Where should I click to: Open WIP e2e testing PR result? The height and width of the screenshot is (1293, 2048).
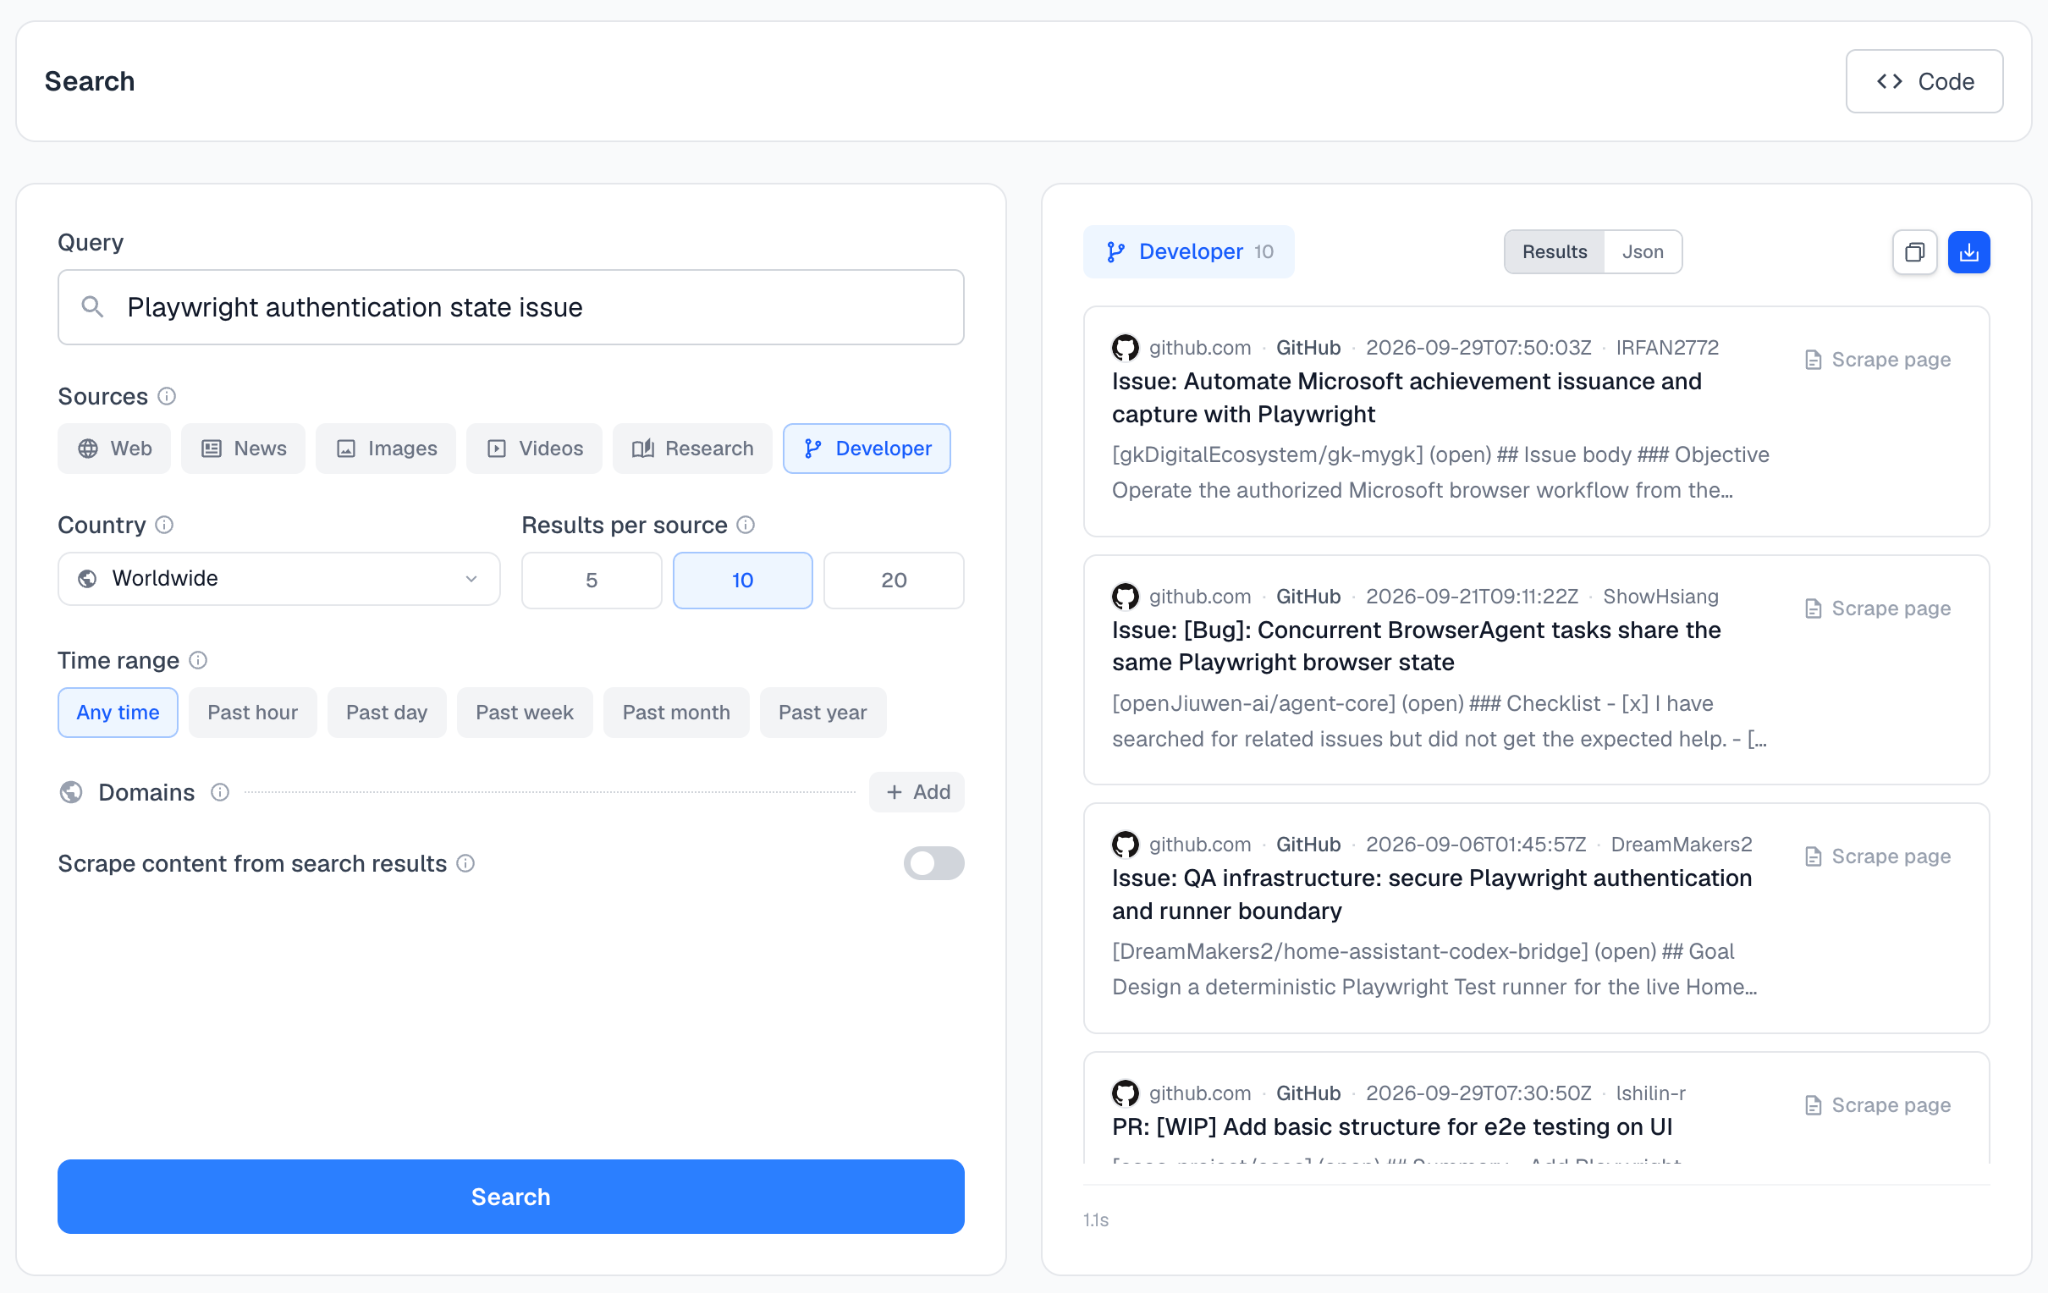(x=1392, y=1127)
